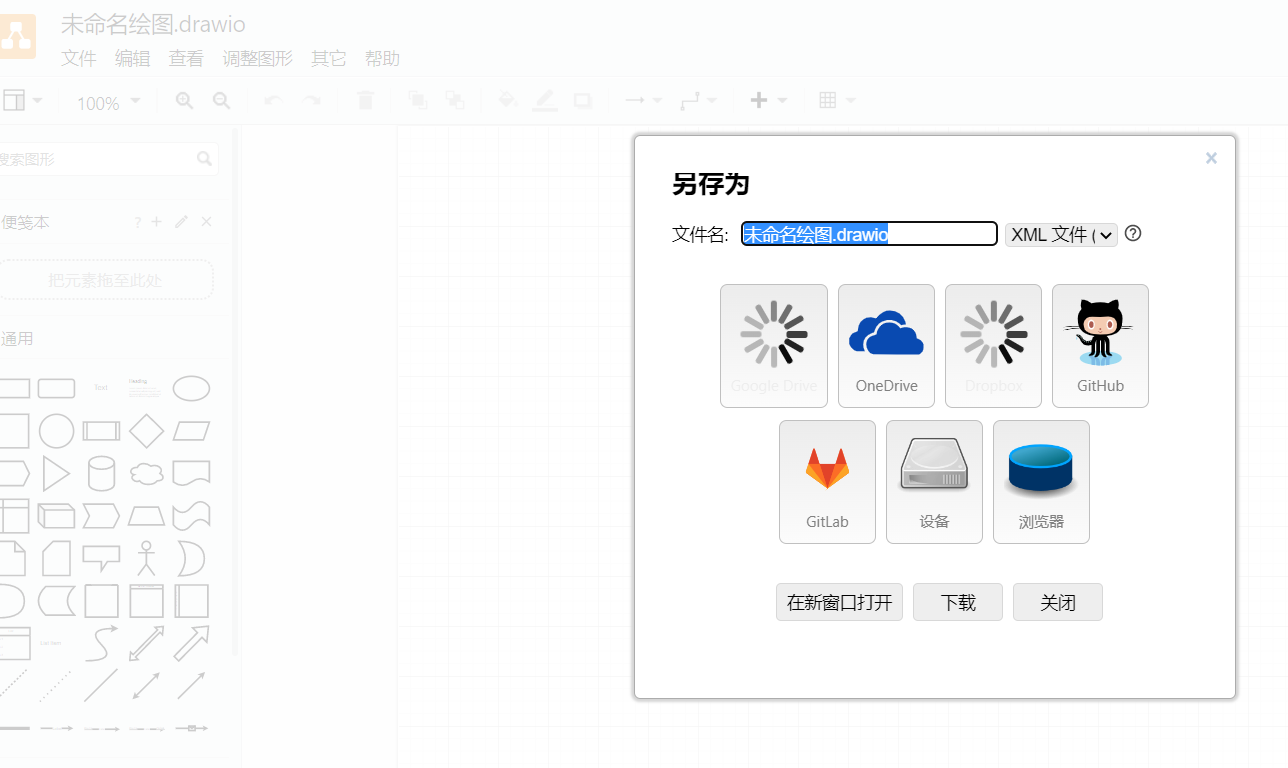Click the 关闭 button
The width and height of the screenshot is (1288, 768).
point(1058,602)
